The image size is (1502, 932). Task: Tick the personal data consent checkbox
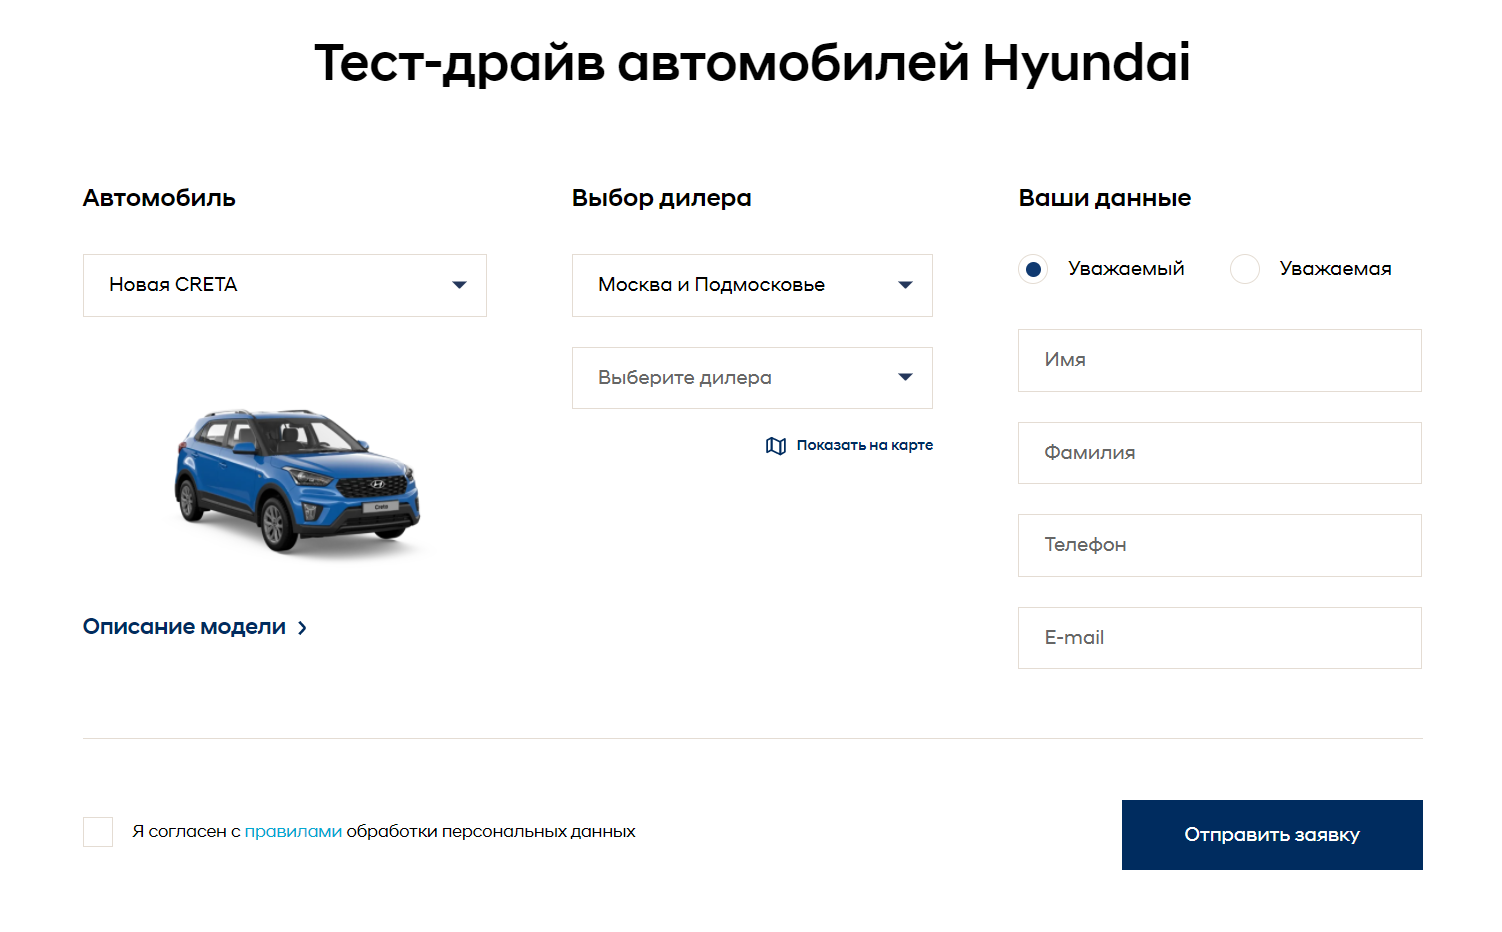(98, 832)
